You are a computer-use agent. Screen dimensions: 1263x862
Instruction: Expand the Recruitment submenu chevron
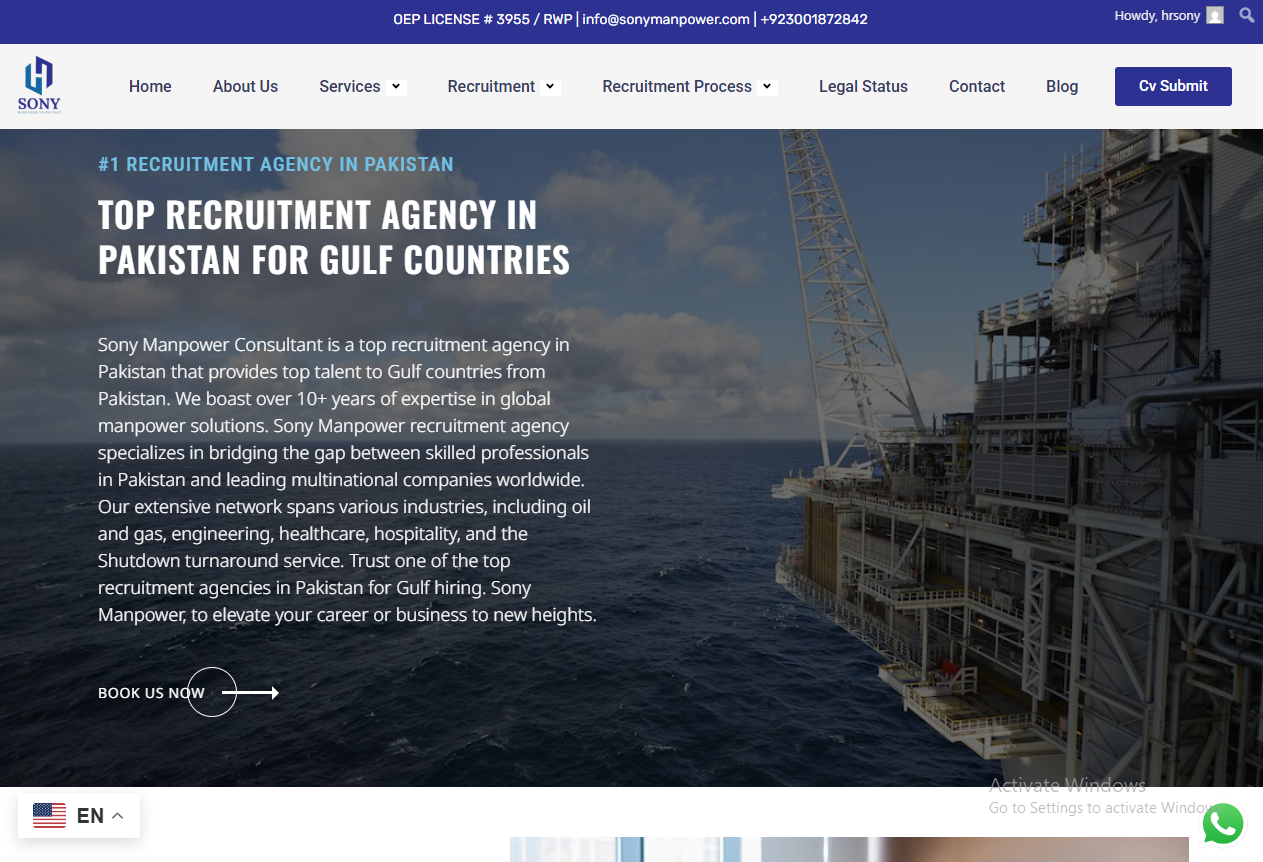click(x=550, y=87)
